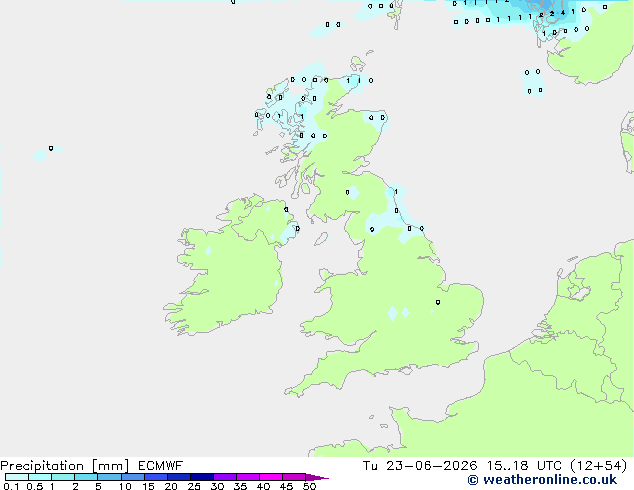Click the copyright symbol before weatheronline
This screenshot has width=634, height=490.
(x=473, y=480)
